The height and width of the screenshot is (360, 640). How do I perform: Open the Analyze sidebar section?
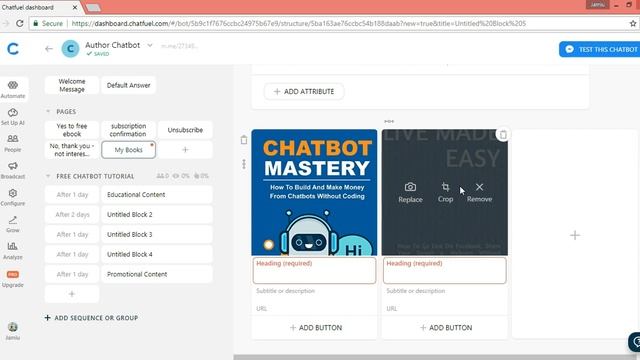pos(13,251)
